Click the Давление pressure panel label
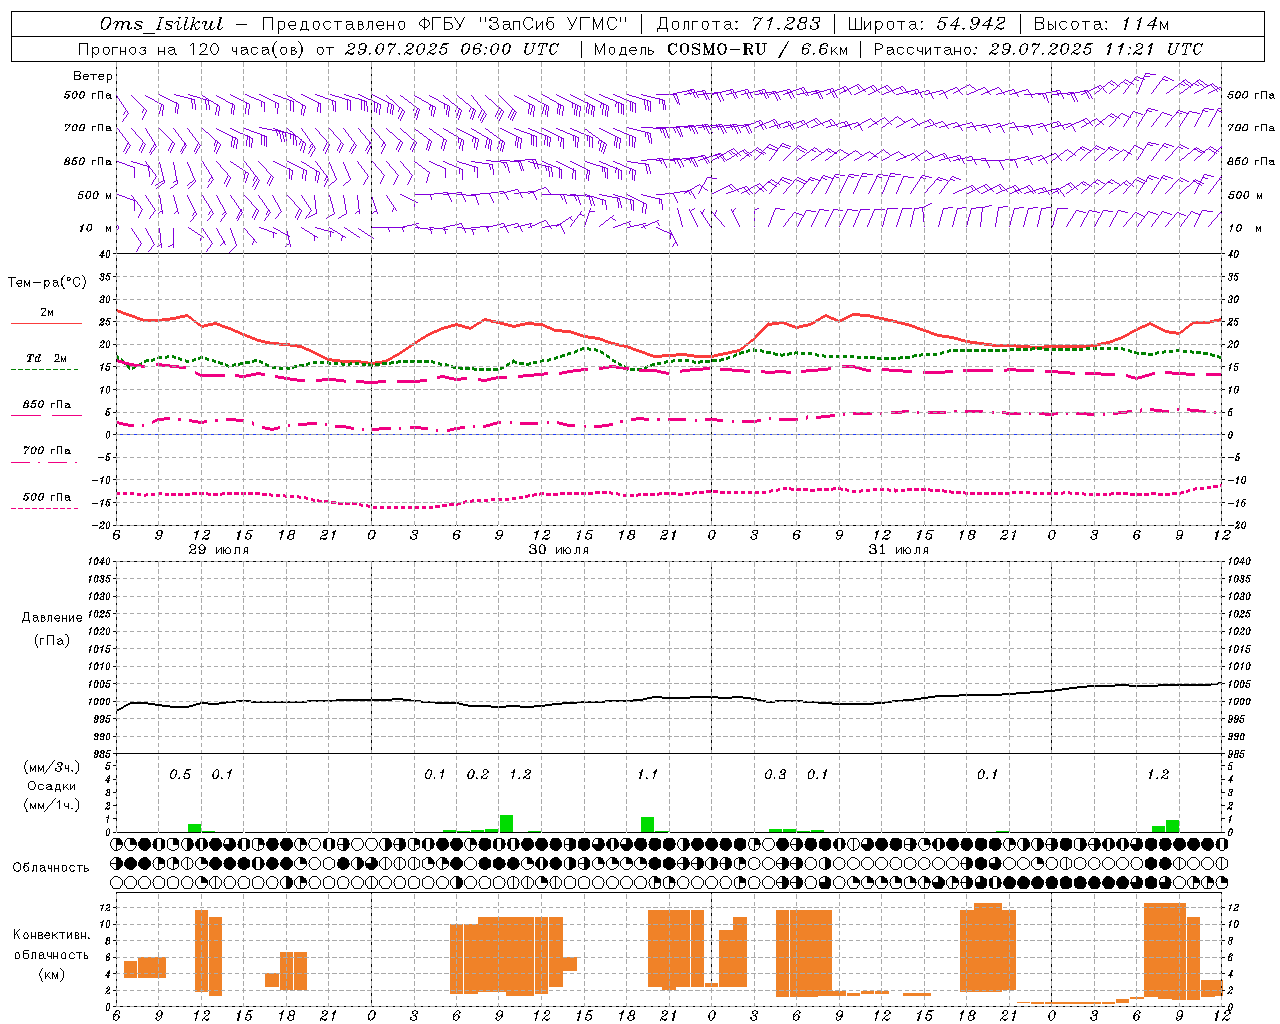The height and width of the screenshot is (1024, 1280). 52,618
